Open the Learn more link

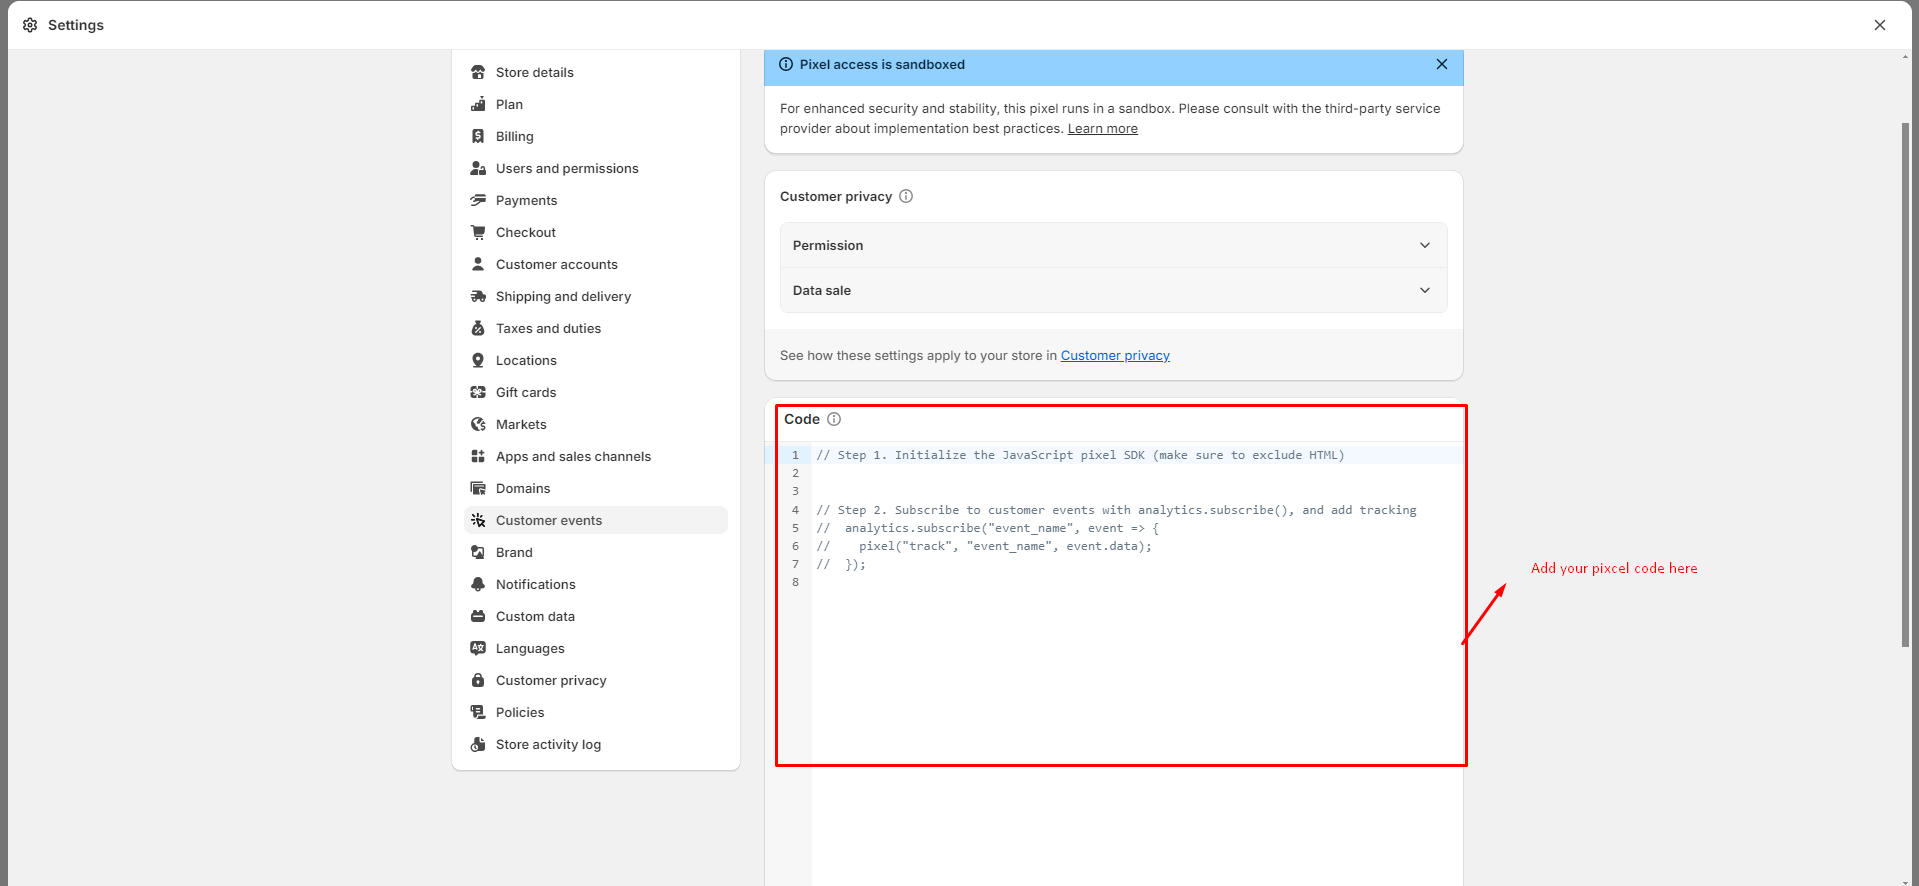[1102, 128]
